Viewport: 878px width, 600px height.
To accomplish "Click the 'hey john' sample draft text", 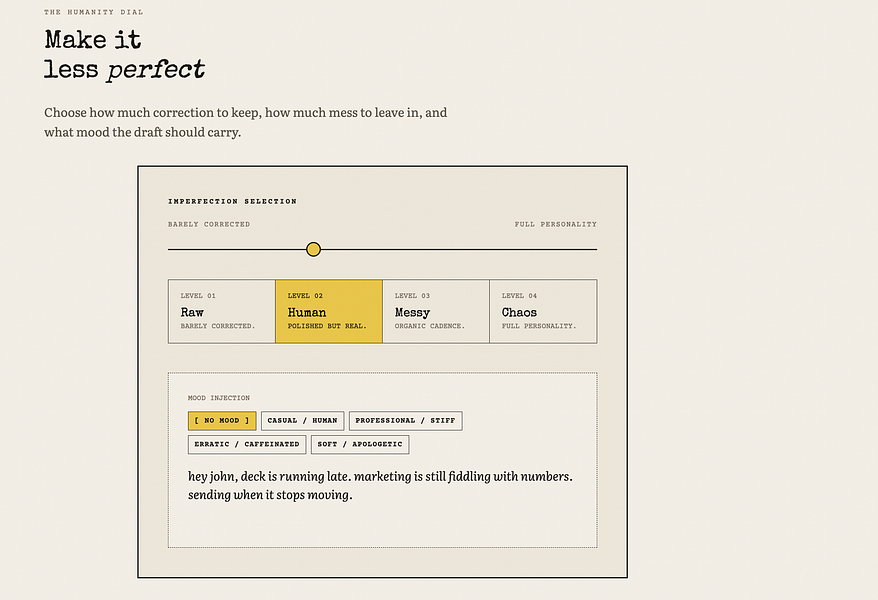I will coord(380,485).
